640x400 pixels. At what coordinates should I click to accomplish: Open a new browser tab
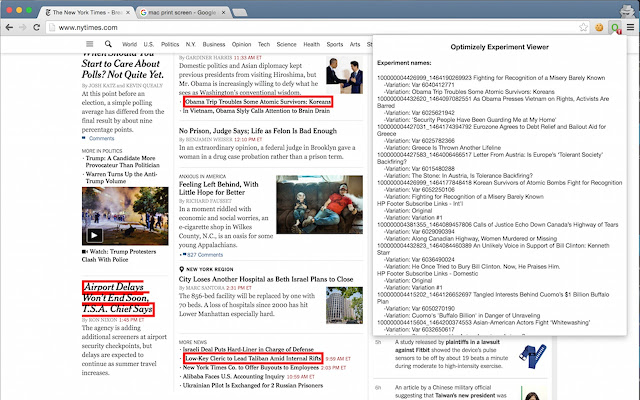(x=240, y=13)
